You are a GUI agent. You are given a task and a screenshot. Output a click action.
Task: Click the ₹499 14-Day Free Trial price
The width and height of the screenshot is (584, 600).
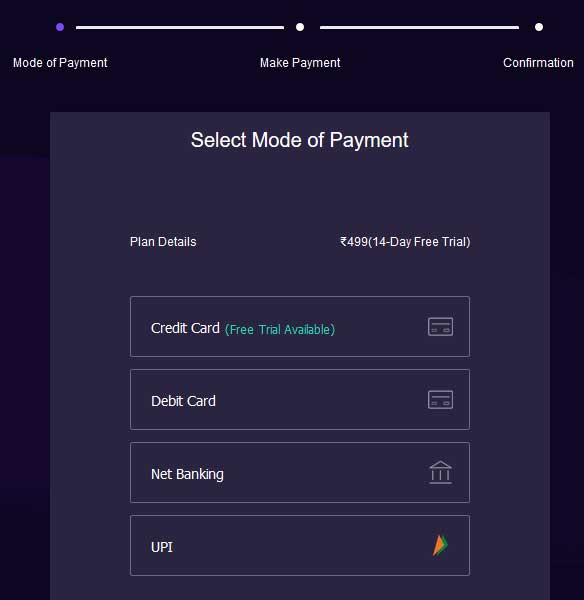405,242
